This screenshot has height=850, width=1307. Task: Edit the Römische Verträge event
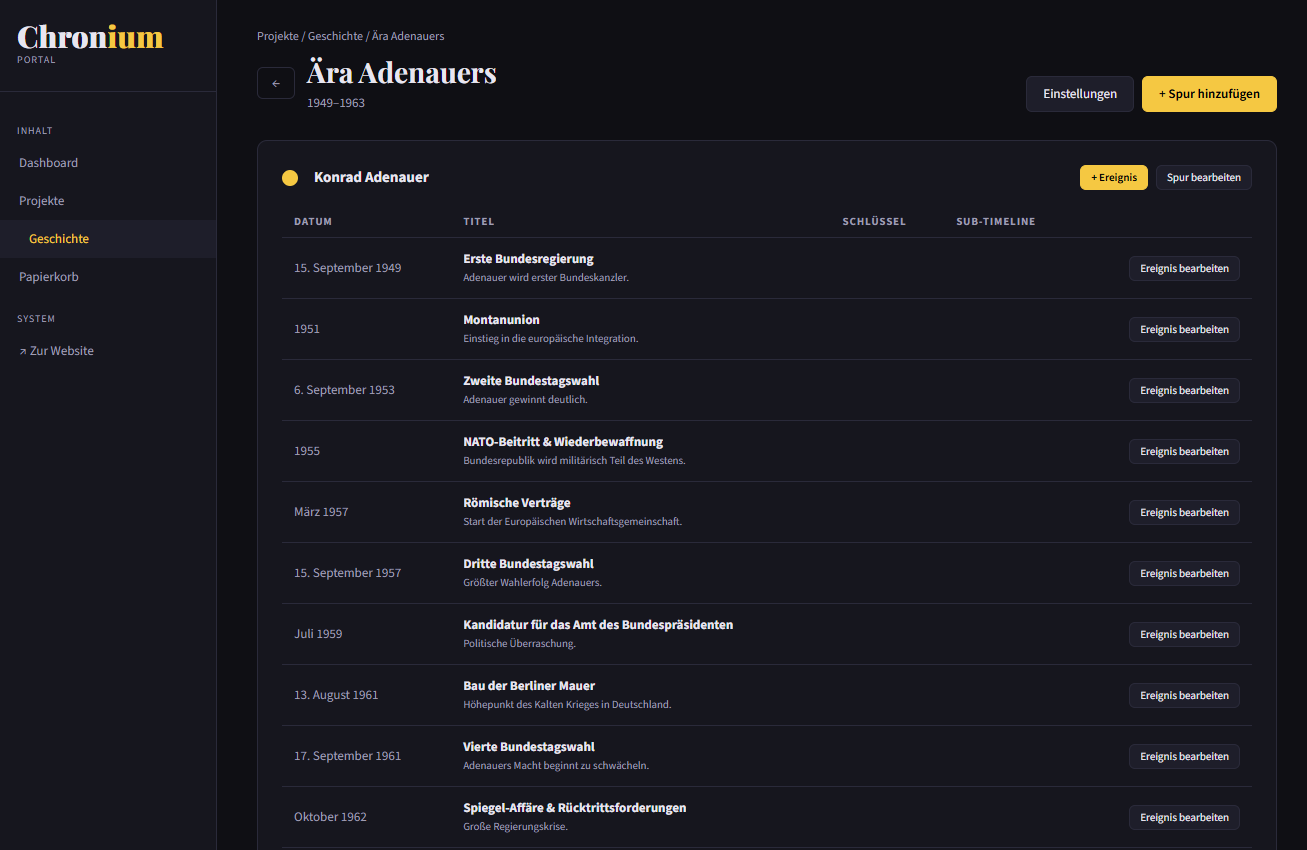point(1184,513)
